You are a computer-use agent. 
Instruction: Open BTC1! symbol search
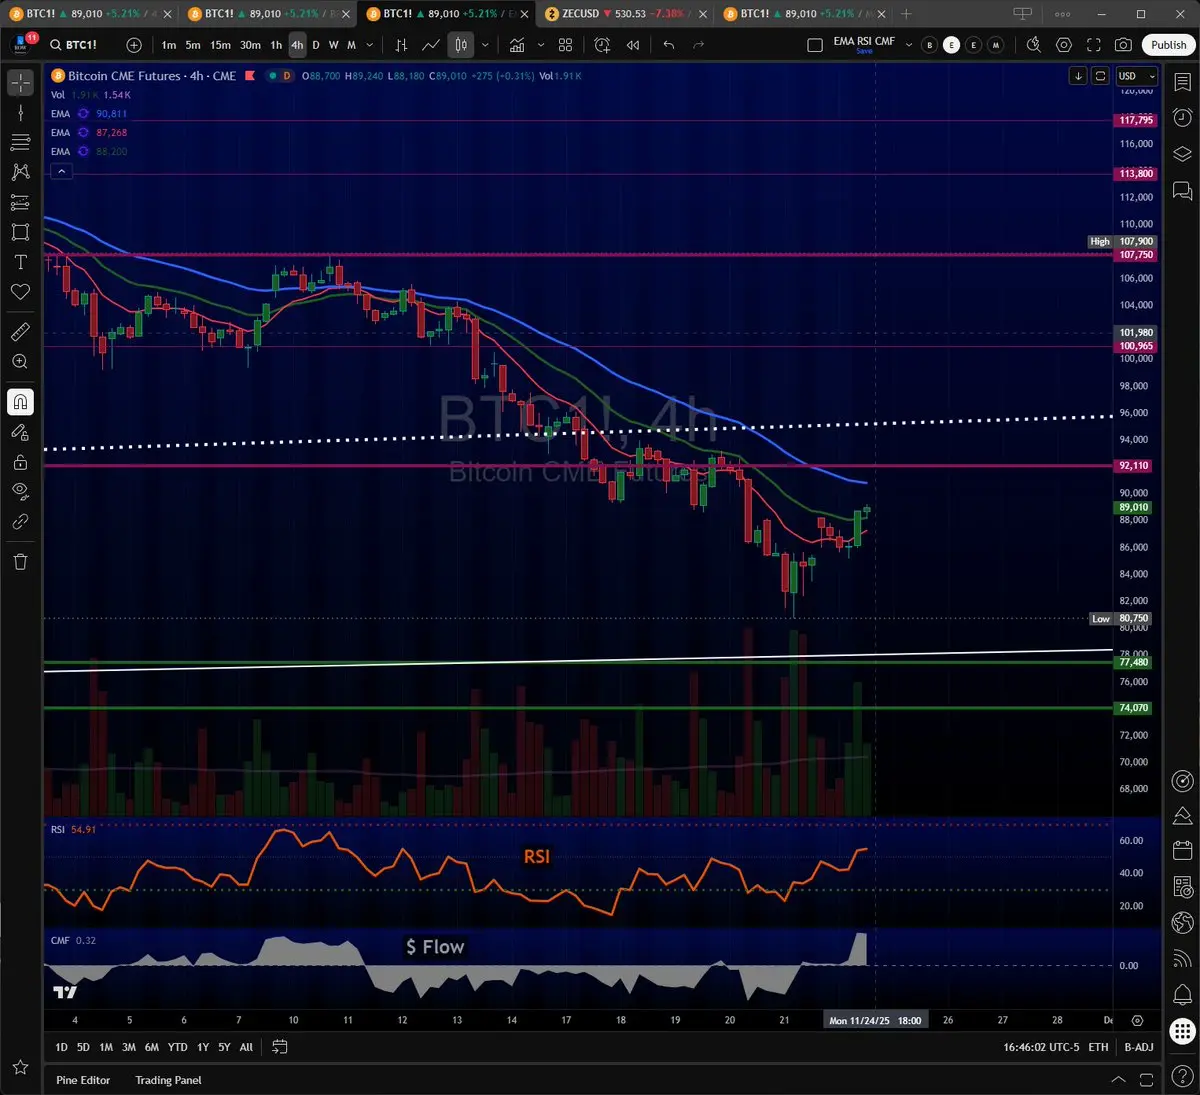pos(74,45)
